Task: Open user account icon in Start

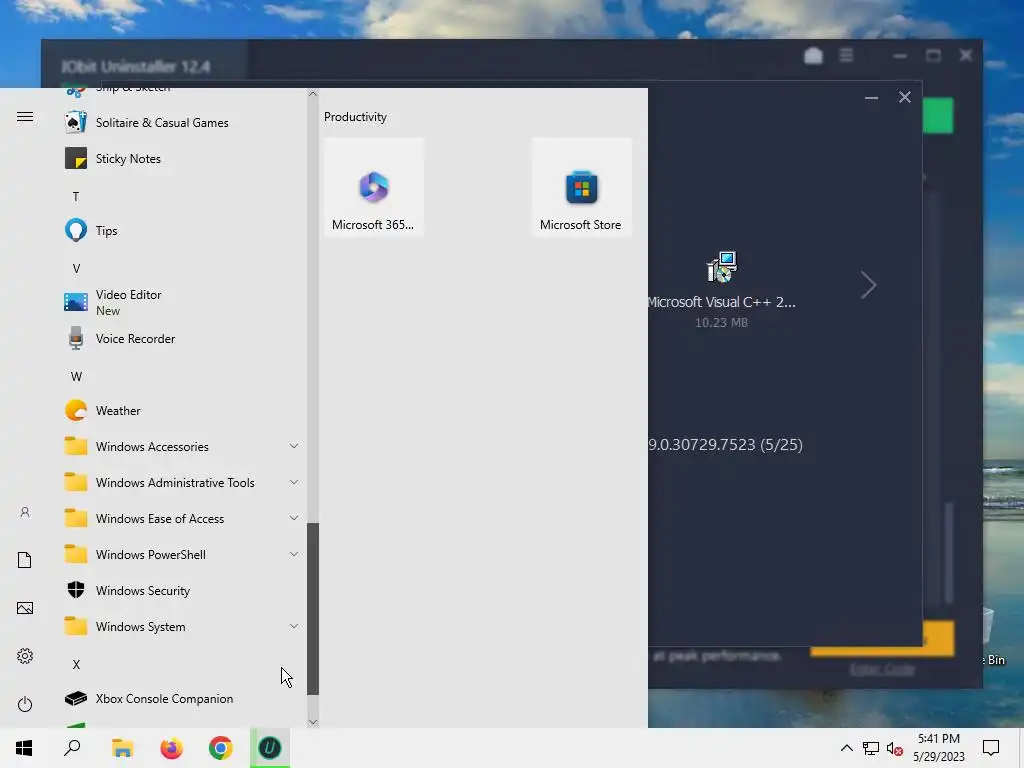Action: pyautogui.click(x=25, y=513)
